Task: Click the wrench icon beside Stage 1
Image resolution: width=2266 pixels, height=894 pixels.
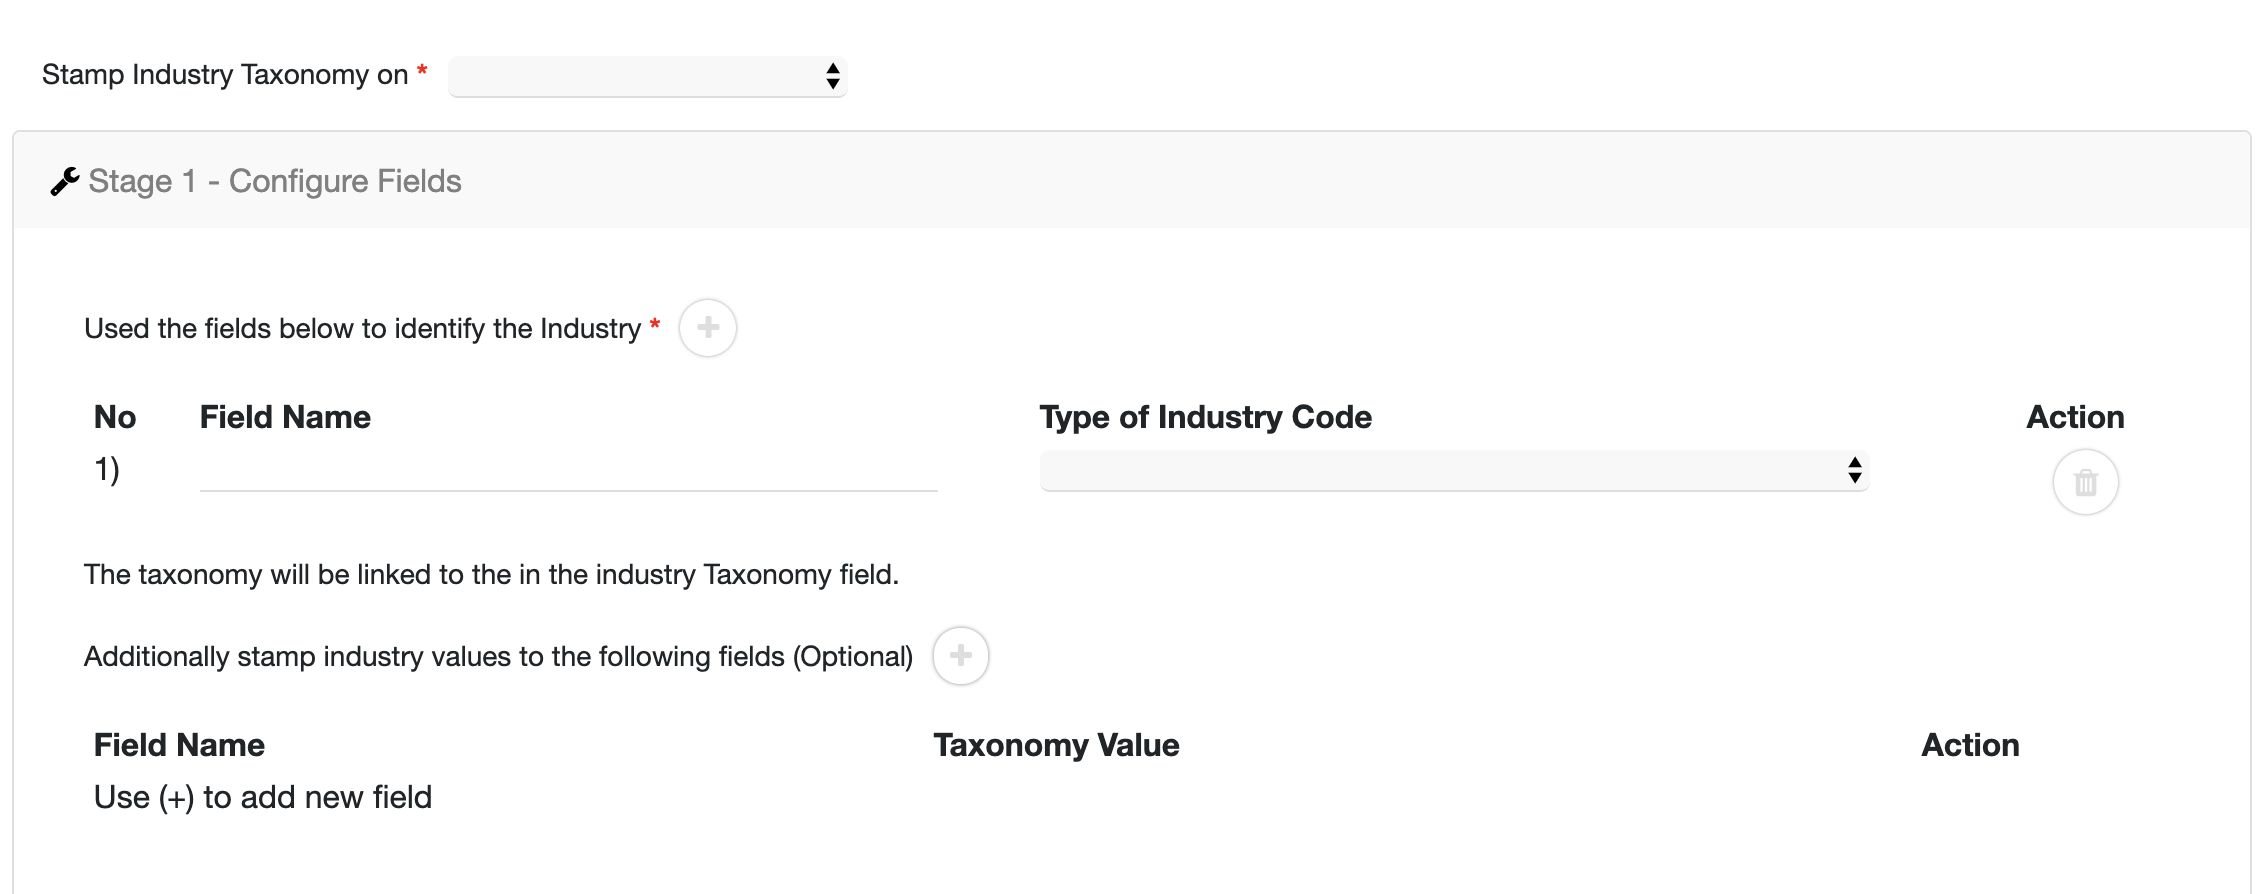Action: tap(65, 182)
